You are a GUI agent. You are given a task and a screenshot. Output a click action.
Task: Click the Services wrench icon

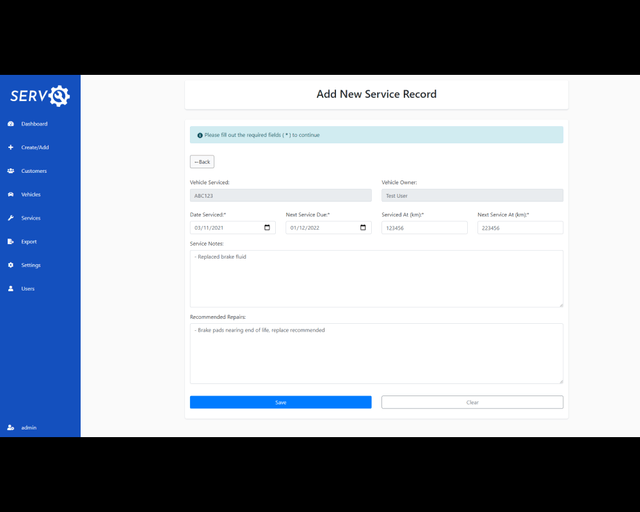[11, 218]
